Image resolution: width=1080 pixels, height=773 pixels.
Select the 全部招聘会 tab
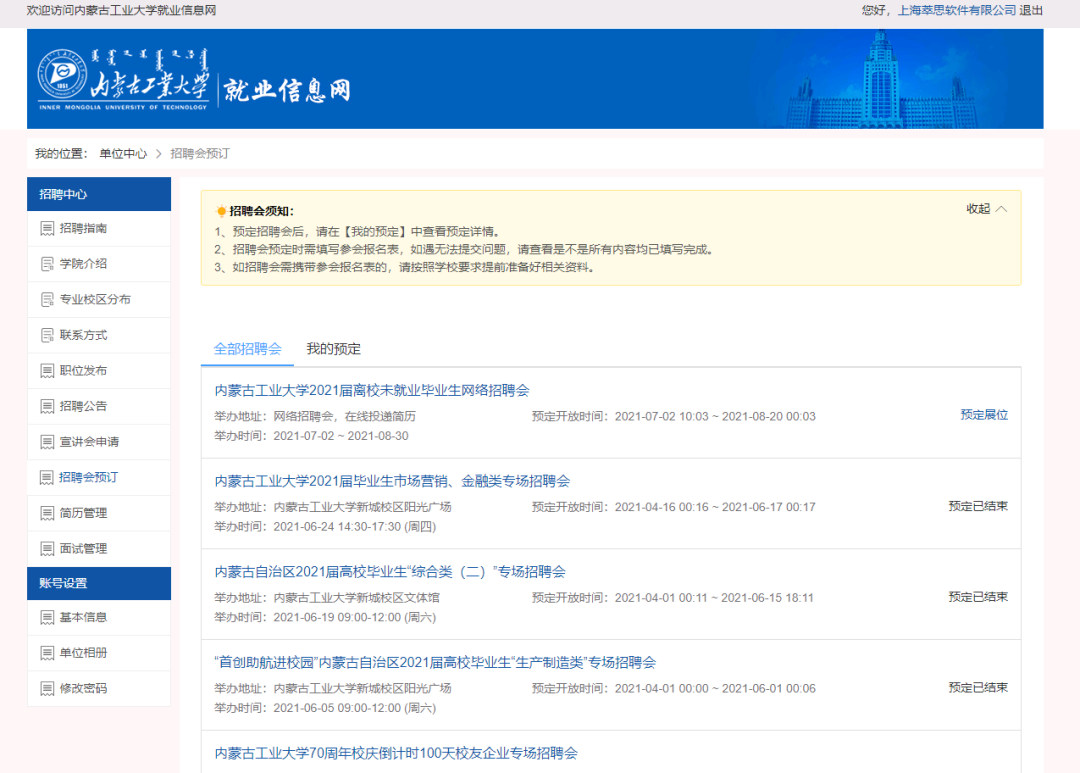click(247, 349)
